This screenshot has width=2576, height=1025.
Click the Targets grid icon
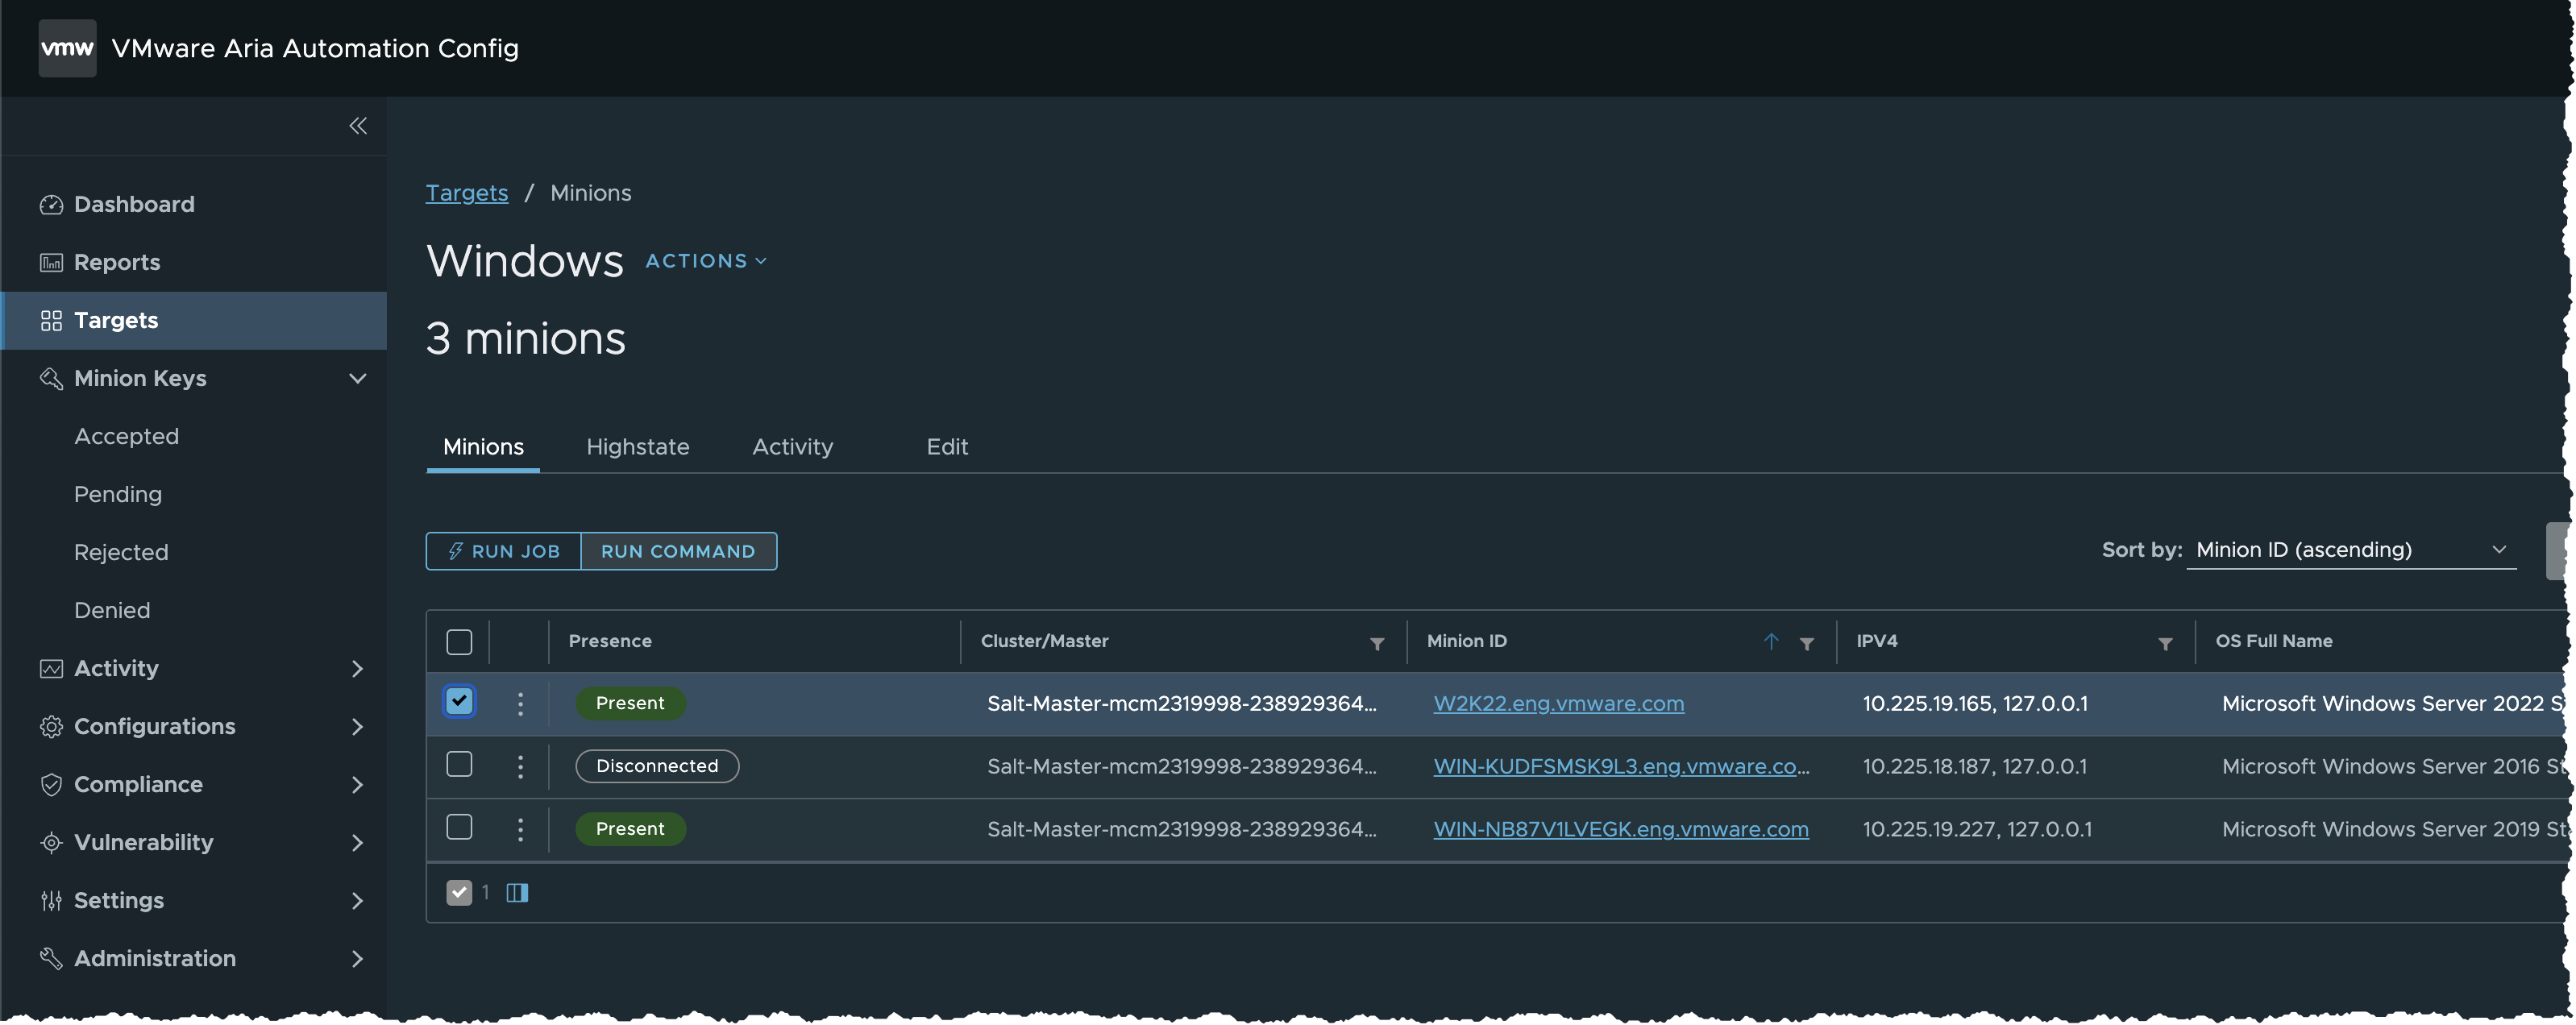[51, 320]
